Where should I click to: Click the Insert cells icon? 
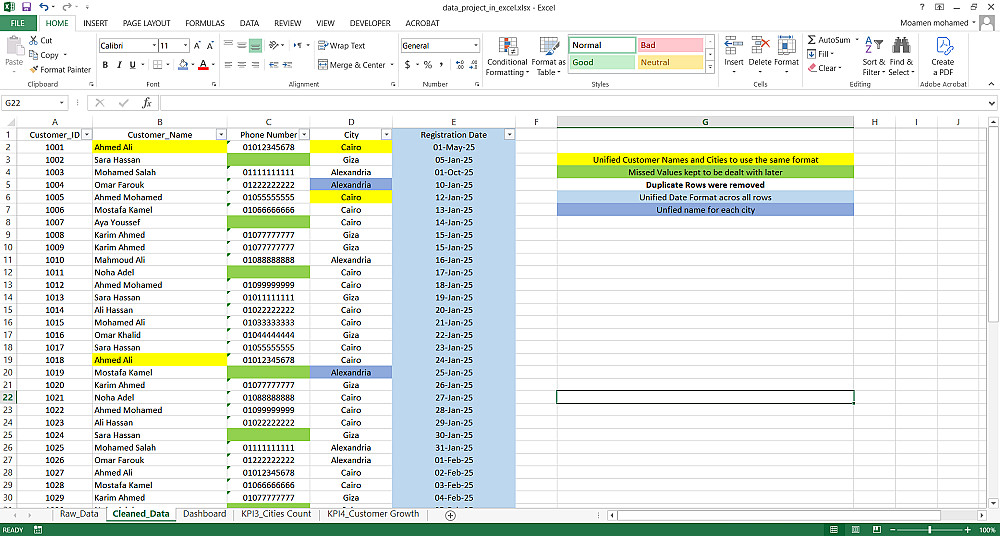coord(733,46)
